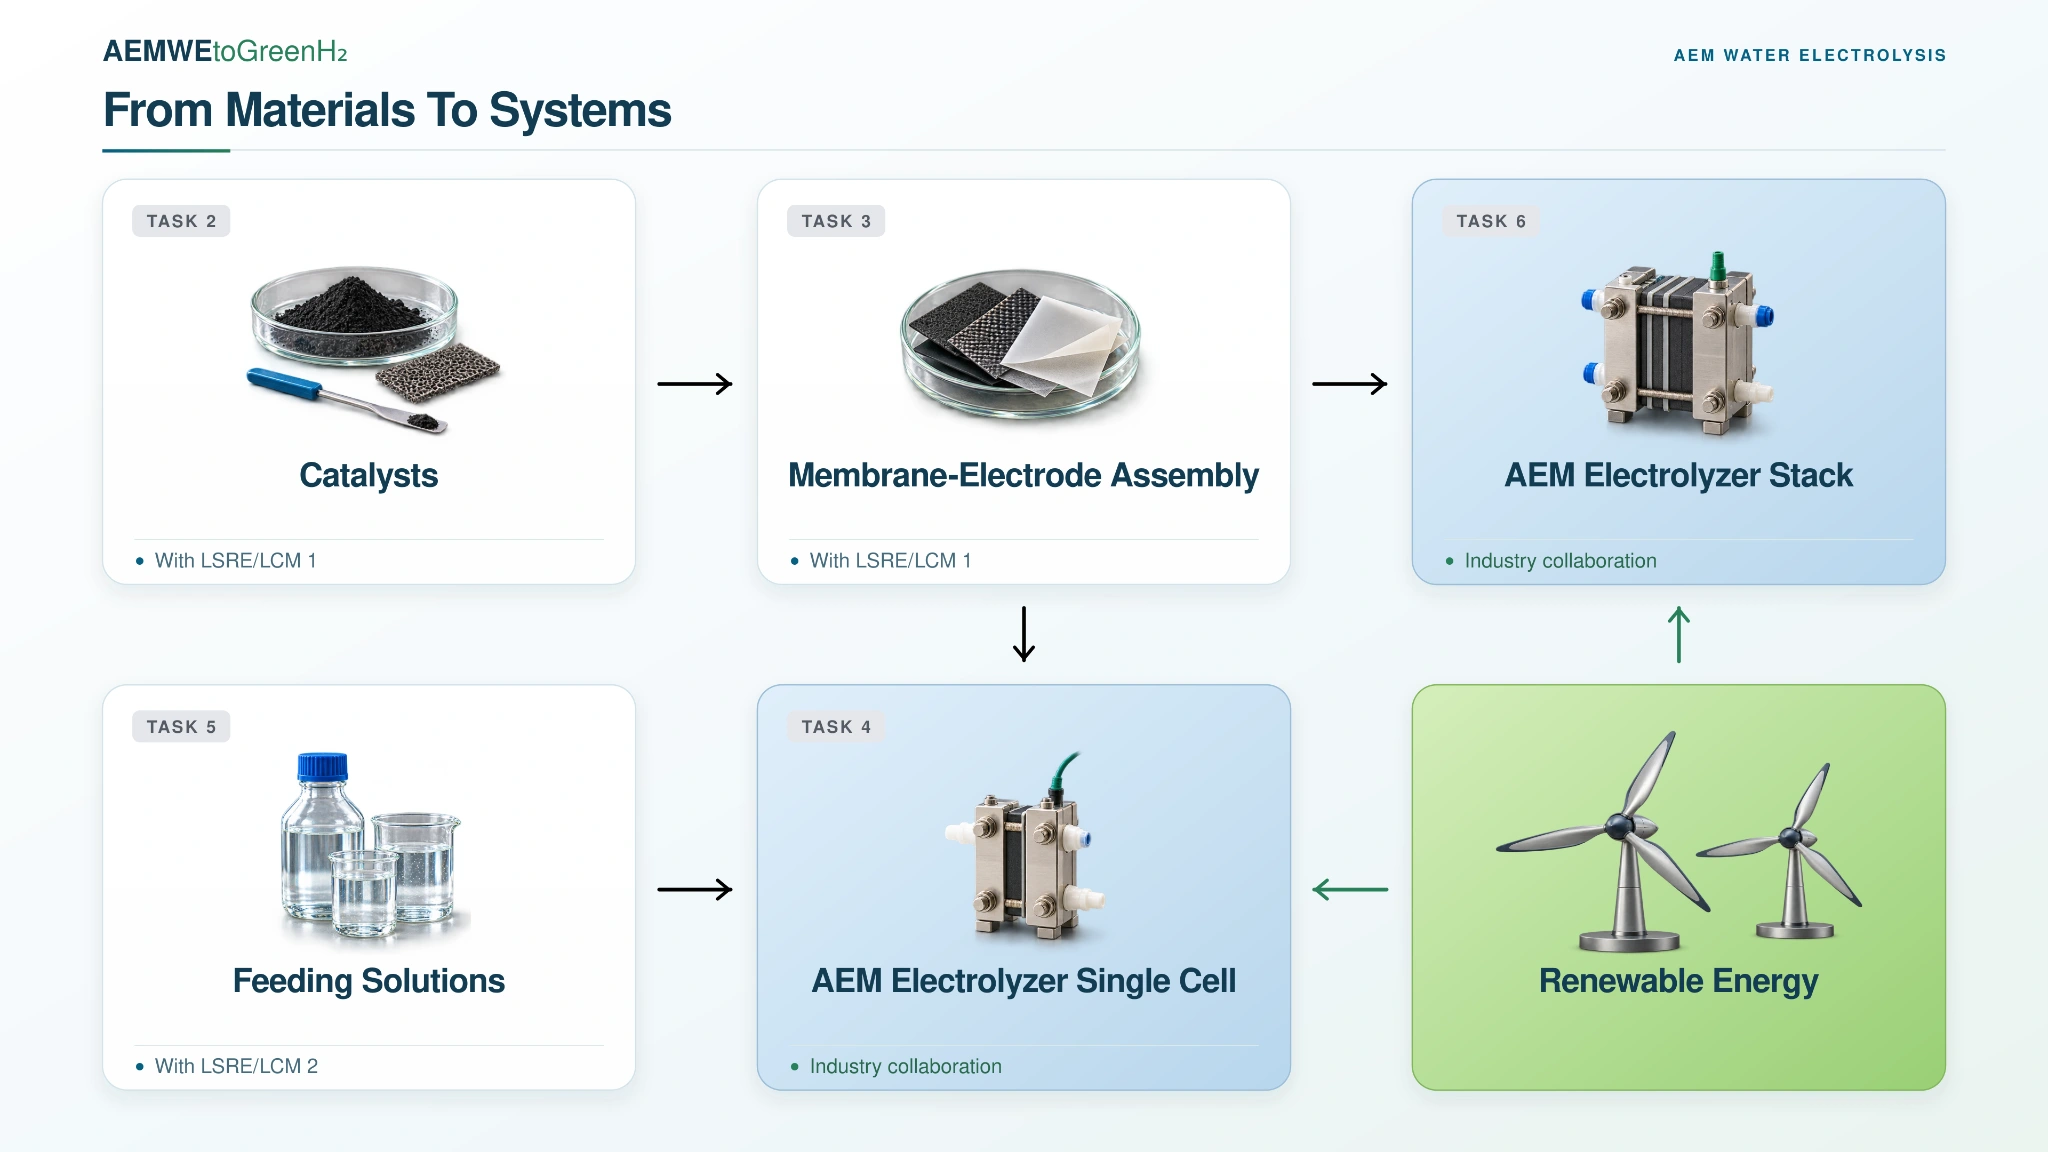The height and width of the screenshot is (1152, 2048).
Task: Click arrow from Catalysts to Membrane-Electrode Assembly
Action: click(x=695, y=384)
